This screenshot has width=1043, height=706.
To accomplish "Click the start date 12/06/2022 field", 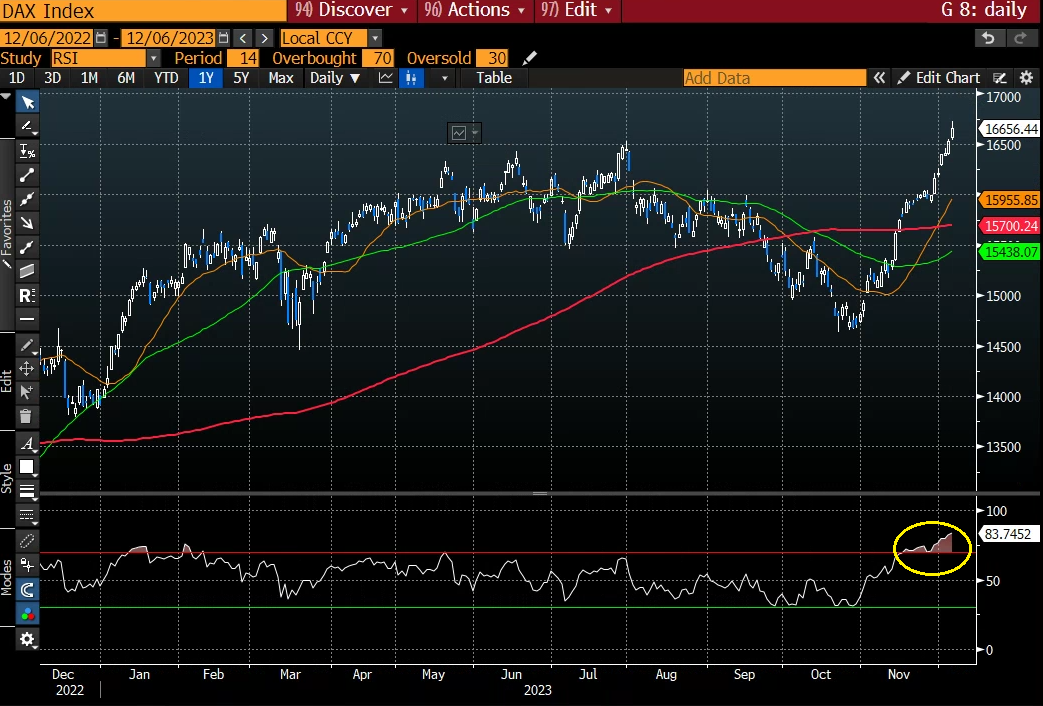I will click(47, 38).
